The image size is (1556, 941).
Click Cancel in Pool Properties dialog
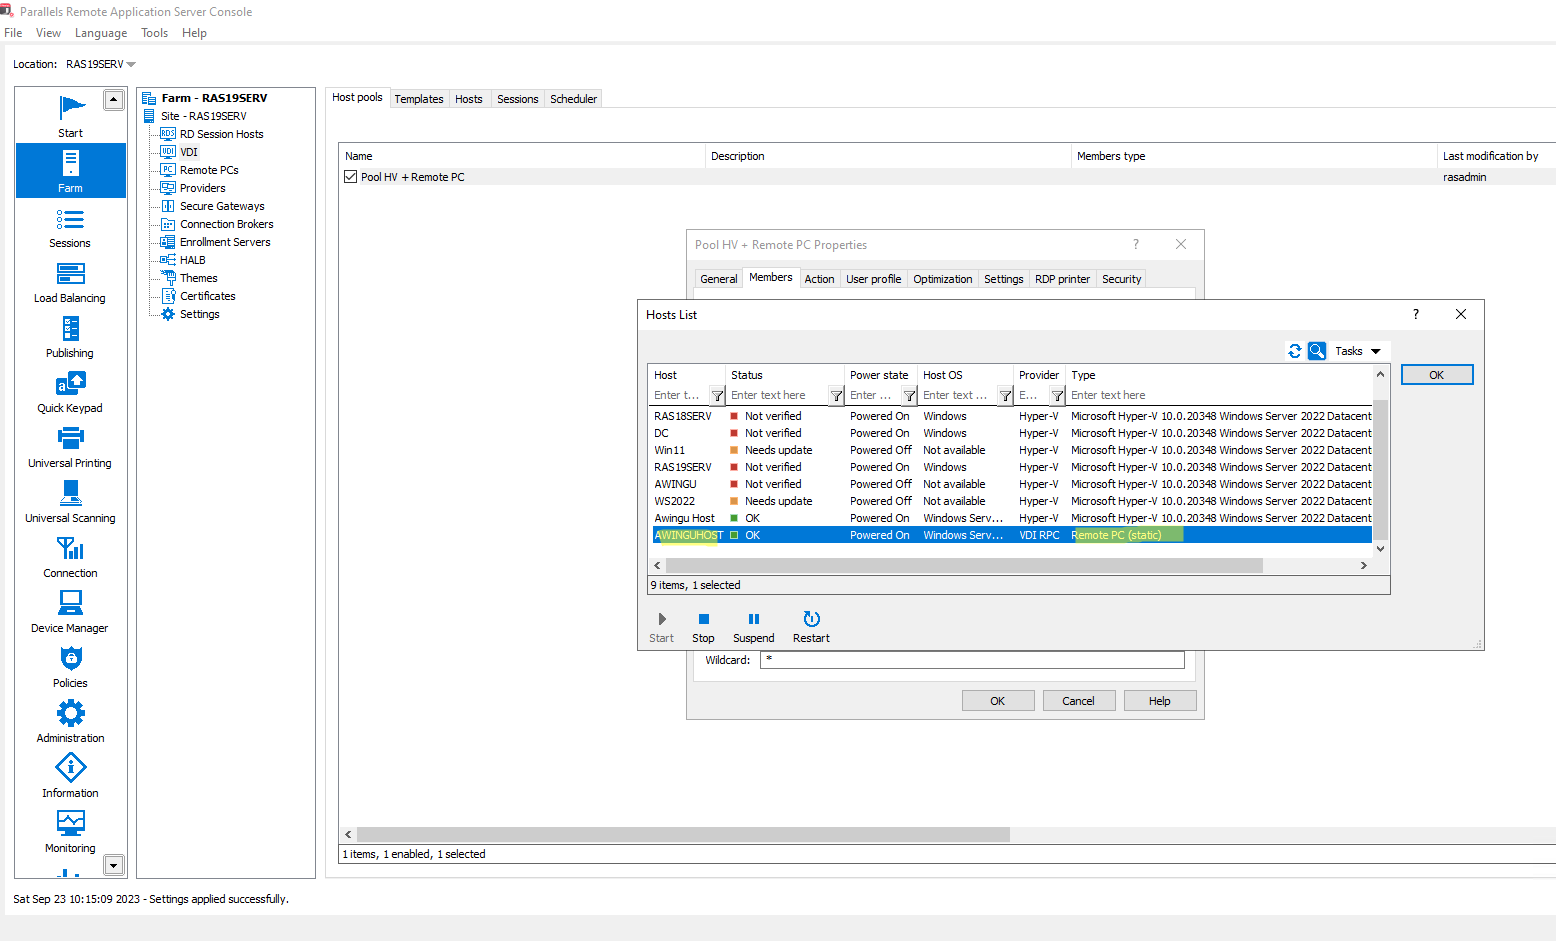[1078, 701]
